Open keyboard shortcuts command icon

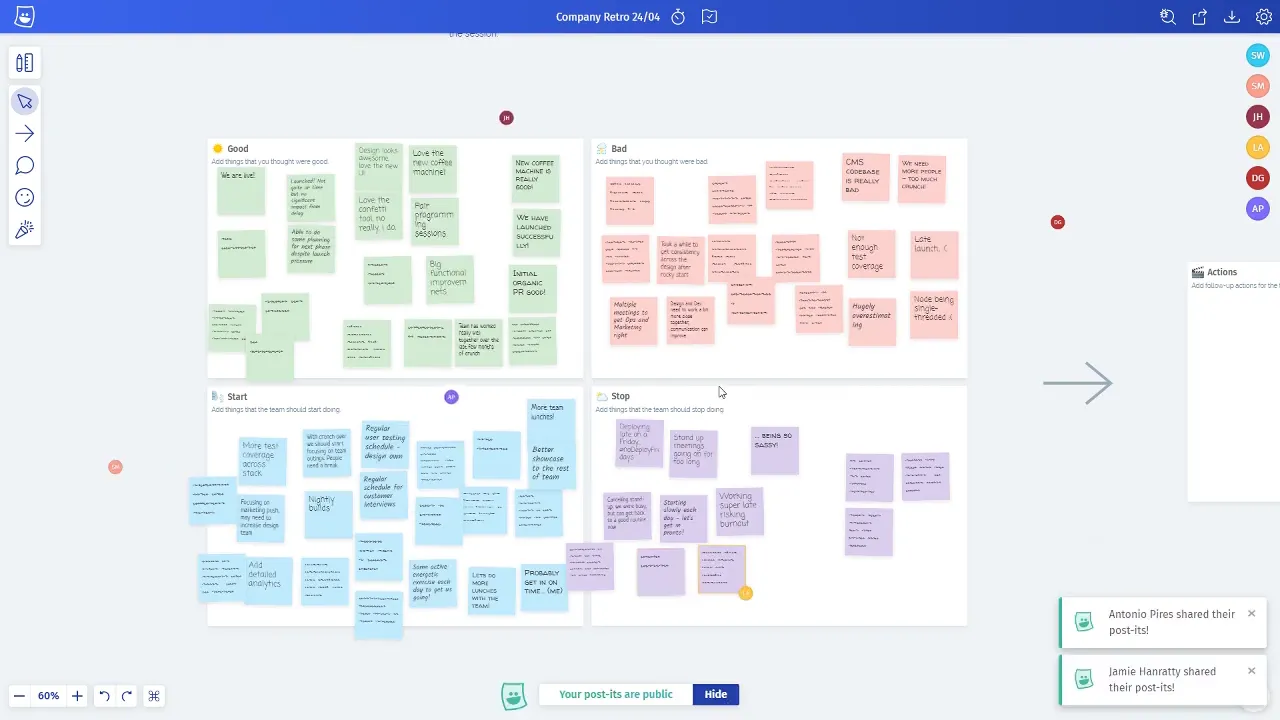click(x=154, y=696)
